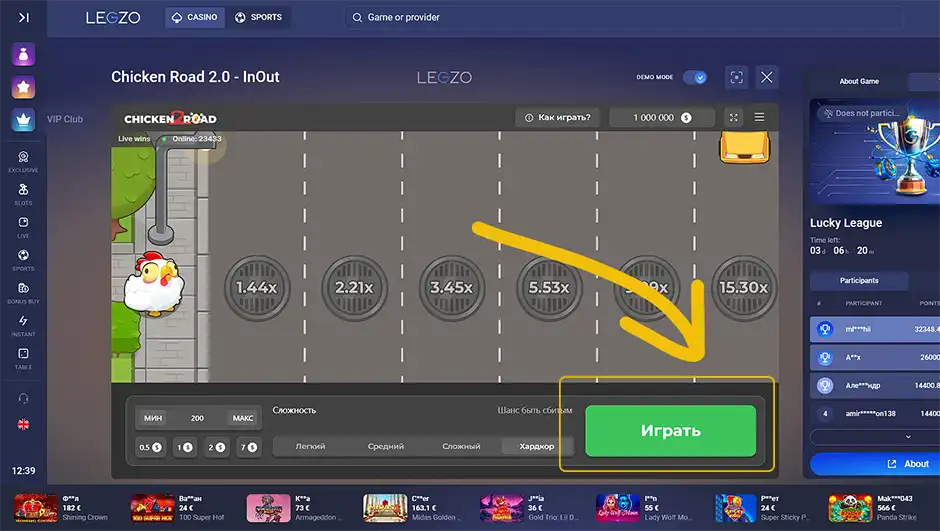Image resolution: width=940 pixels, height=531 pixels.
Task: Switch to the Participants tab
Action: pos(859,280)
